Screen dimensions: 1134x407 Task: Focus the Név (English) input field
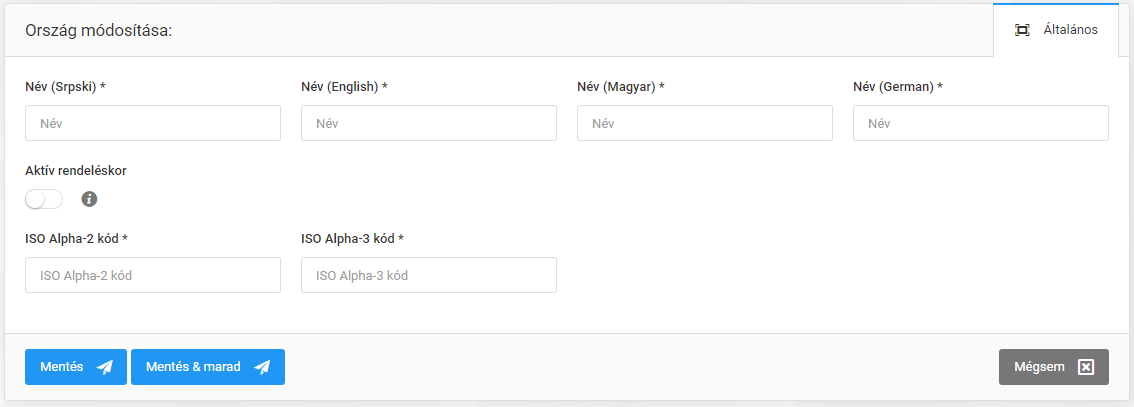429,123
